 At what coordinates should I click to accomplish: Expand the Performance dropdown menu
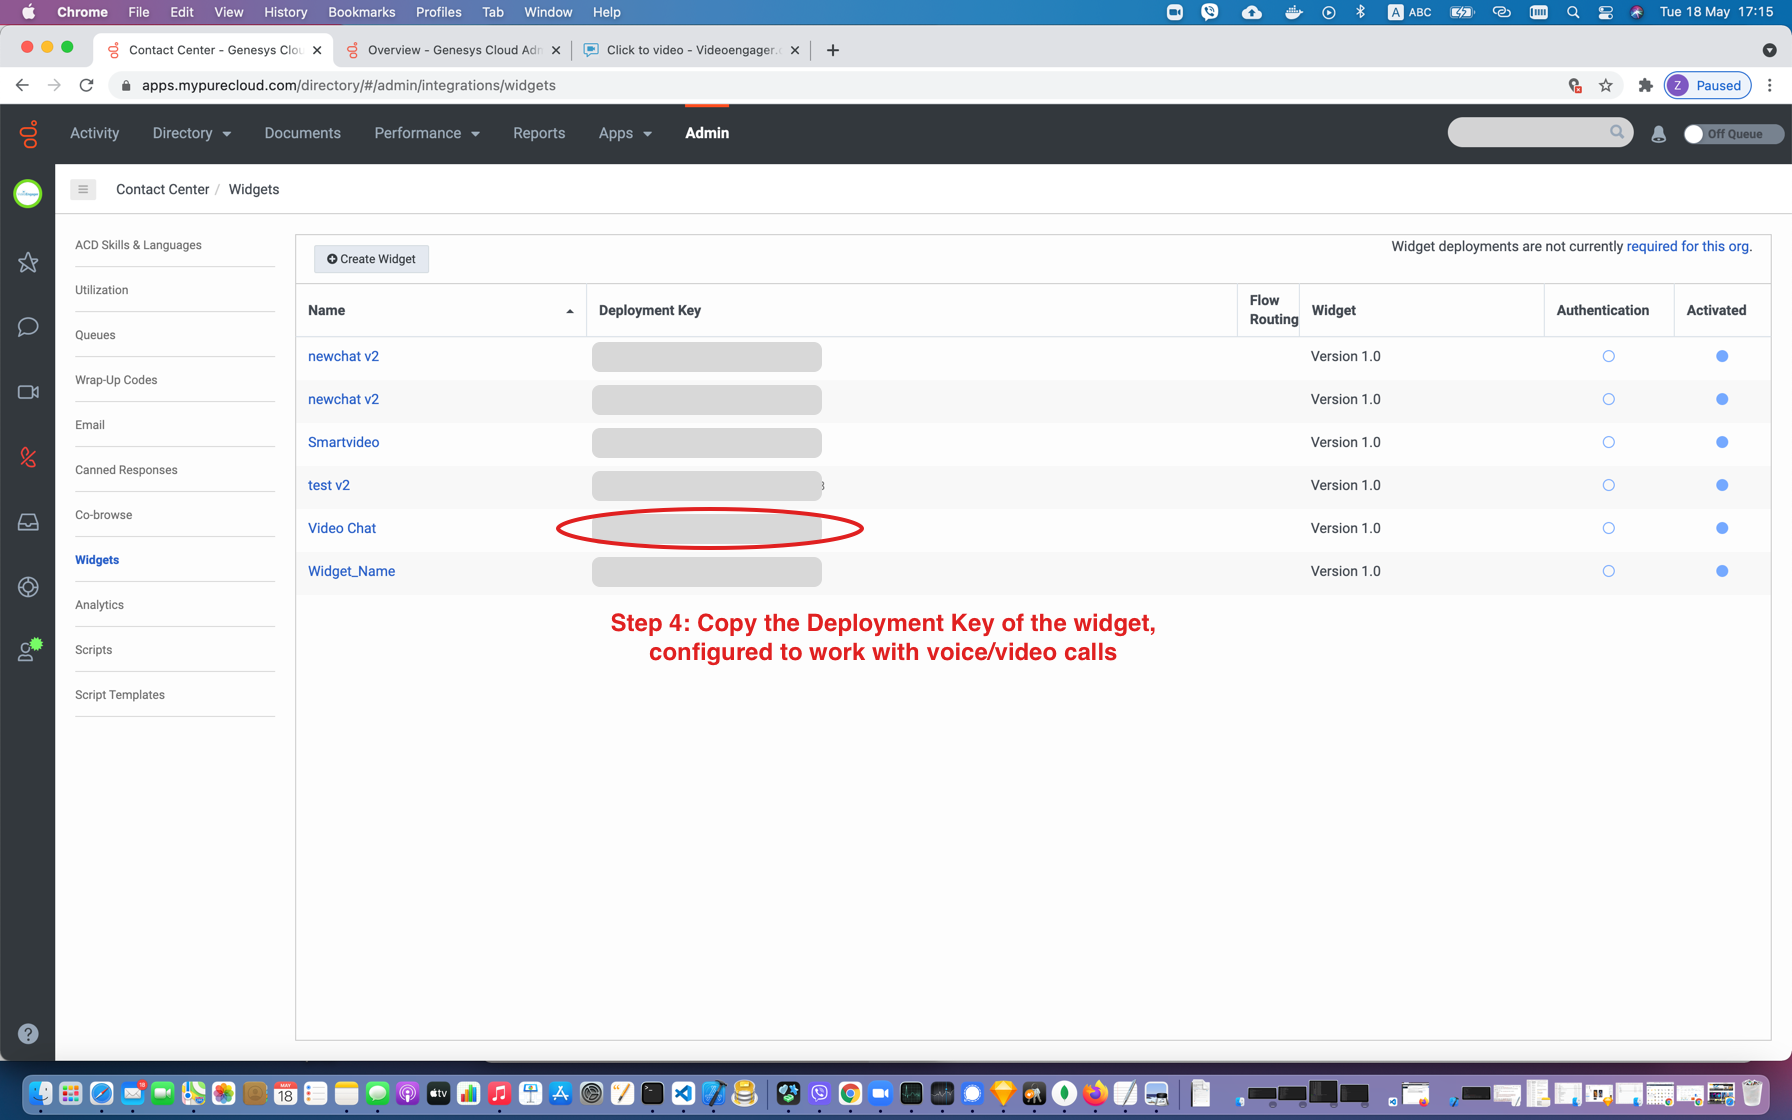point(427,133)
